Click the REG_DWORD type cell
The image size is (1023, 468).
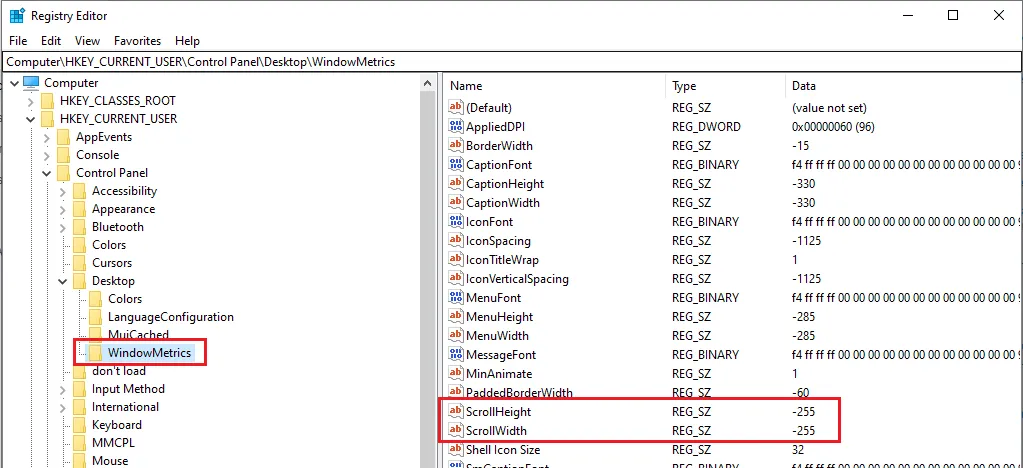(x=706, y=127)
